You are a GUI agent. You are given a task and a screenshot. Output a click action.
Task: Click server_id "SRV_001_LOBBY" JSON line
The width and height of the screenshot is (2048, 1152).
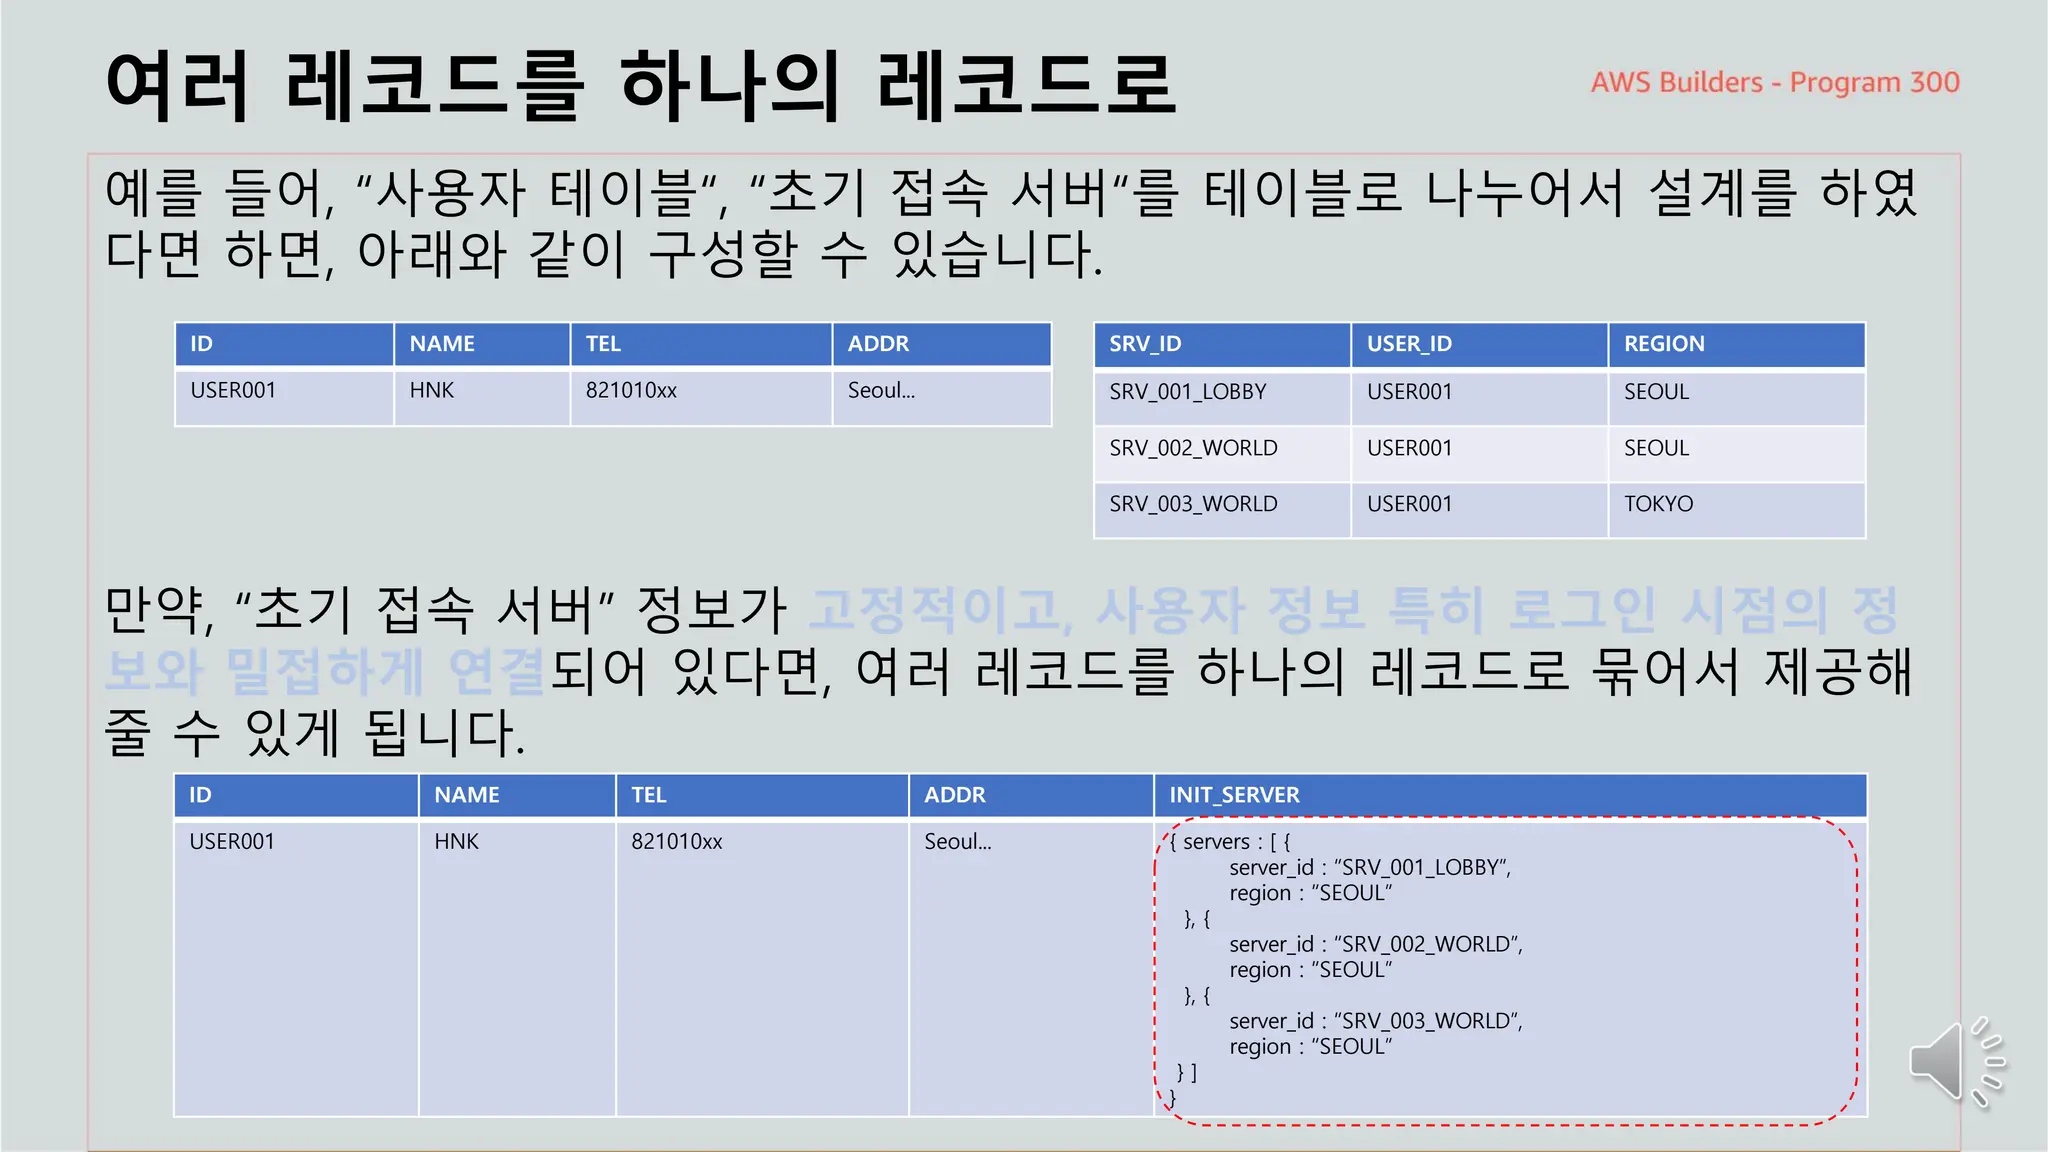click(1370, 867)
